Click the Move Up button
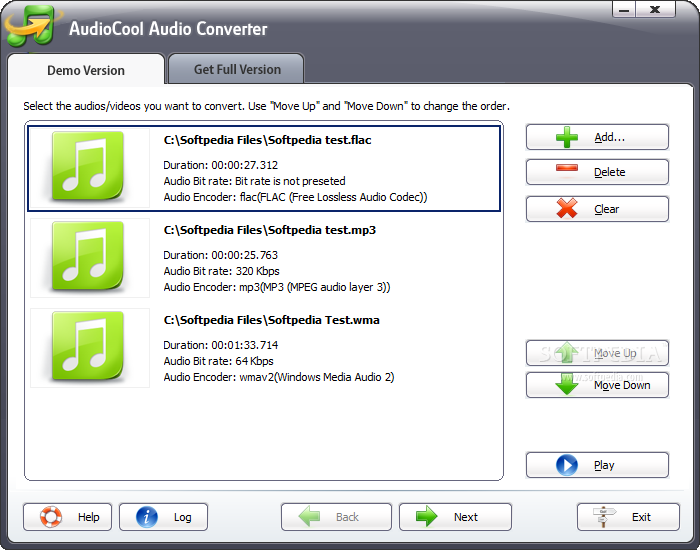Screen dimensions: 700x550 [x=597, y=353]
